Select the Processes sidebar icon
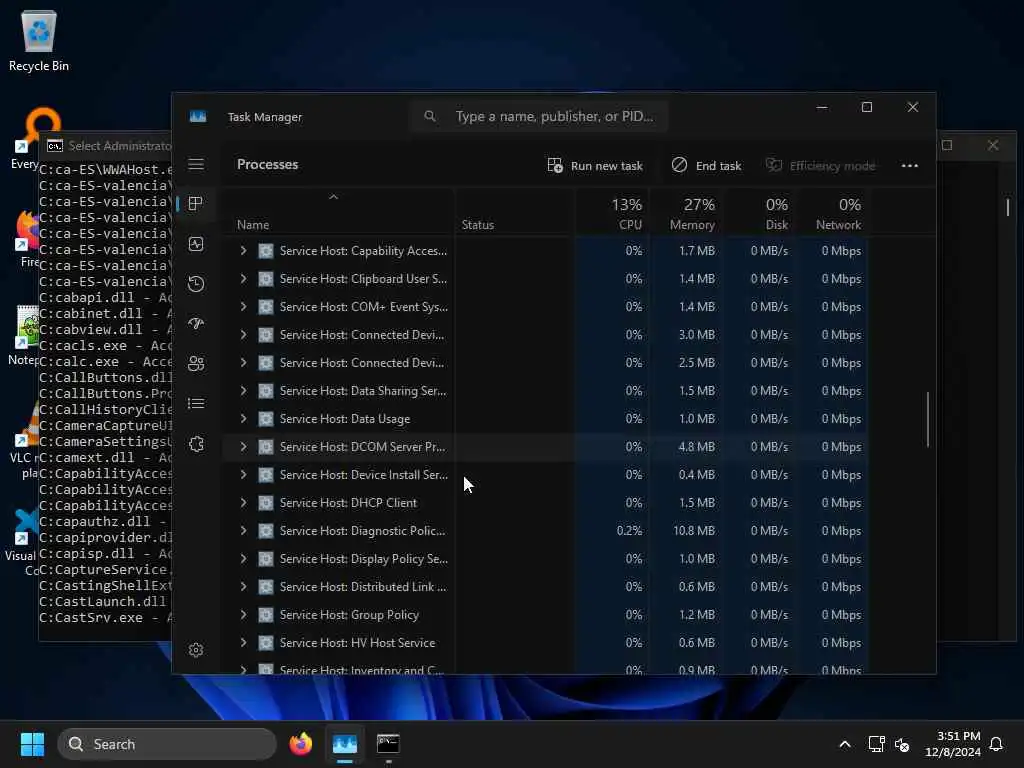The height and width of the screenshot is (768, 1024). pos(196,204)
